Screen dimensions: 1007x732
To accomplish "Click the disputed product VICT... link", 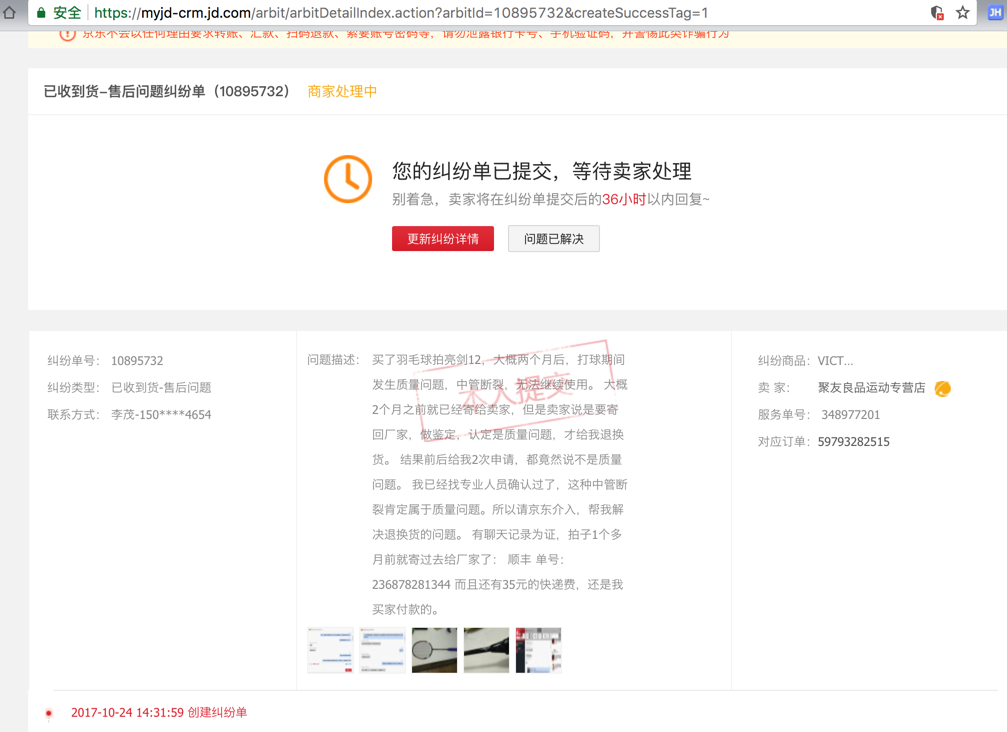I will pos(835,361).
